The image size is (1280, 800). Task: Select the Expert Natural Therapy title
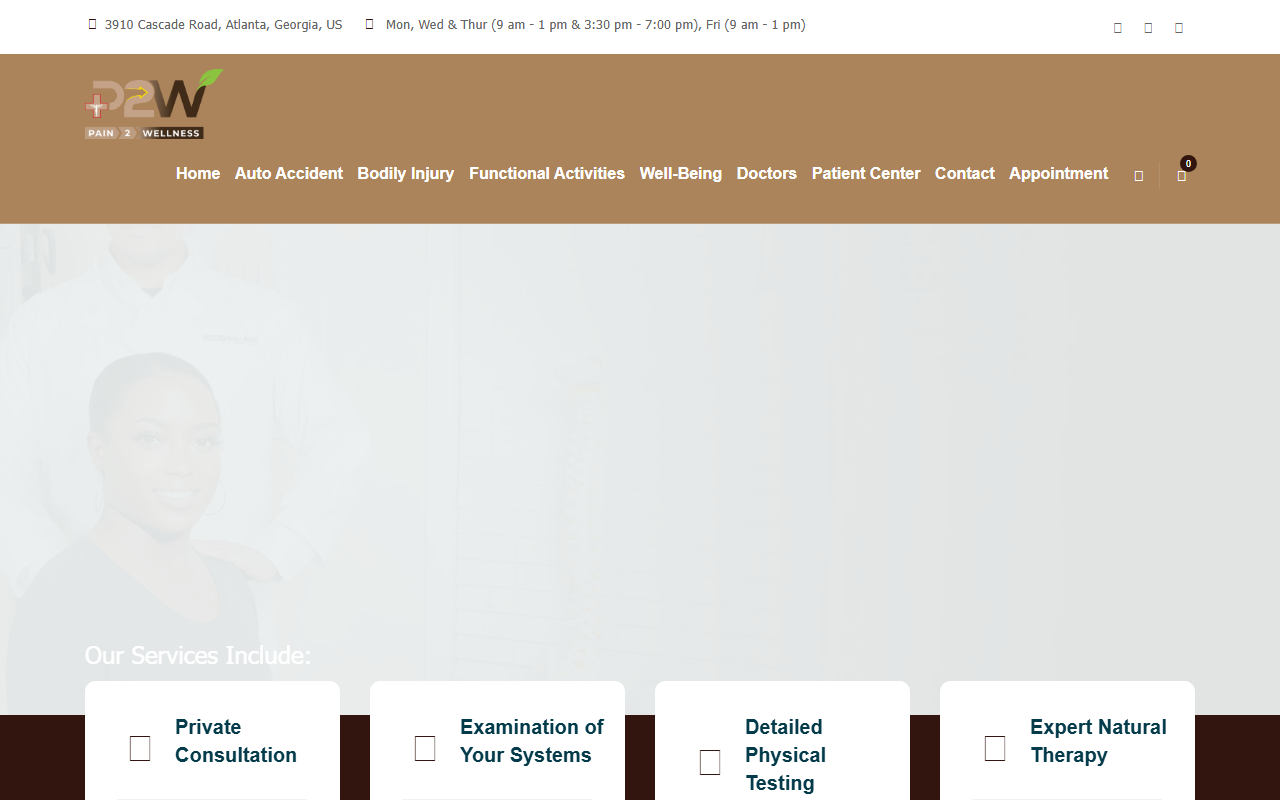[x=1099, y=741]
